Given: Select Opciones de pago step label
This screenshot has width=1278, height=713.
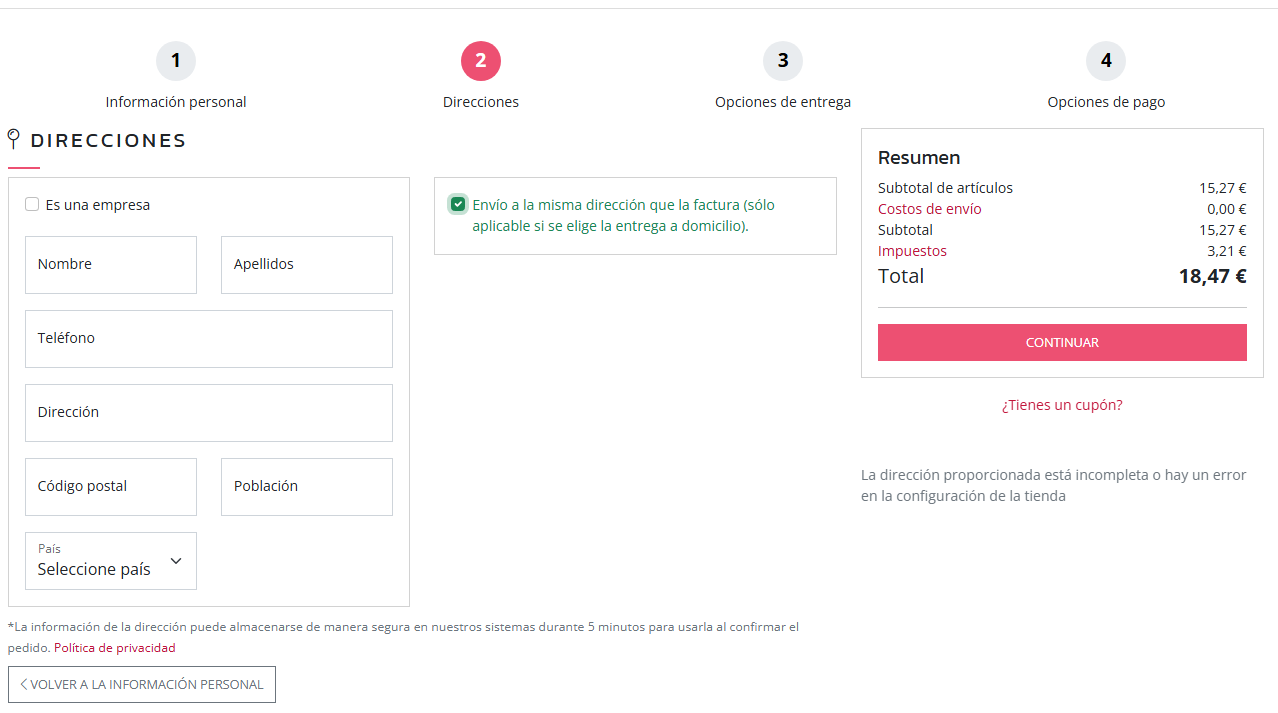Looking at the screenshot, I should [1106, 102].
